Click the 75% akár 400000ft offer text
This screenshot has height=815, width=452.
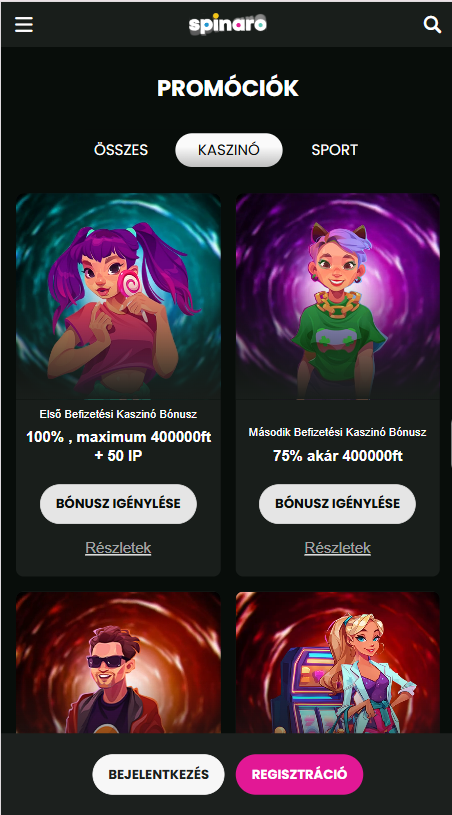click(338, 456)
